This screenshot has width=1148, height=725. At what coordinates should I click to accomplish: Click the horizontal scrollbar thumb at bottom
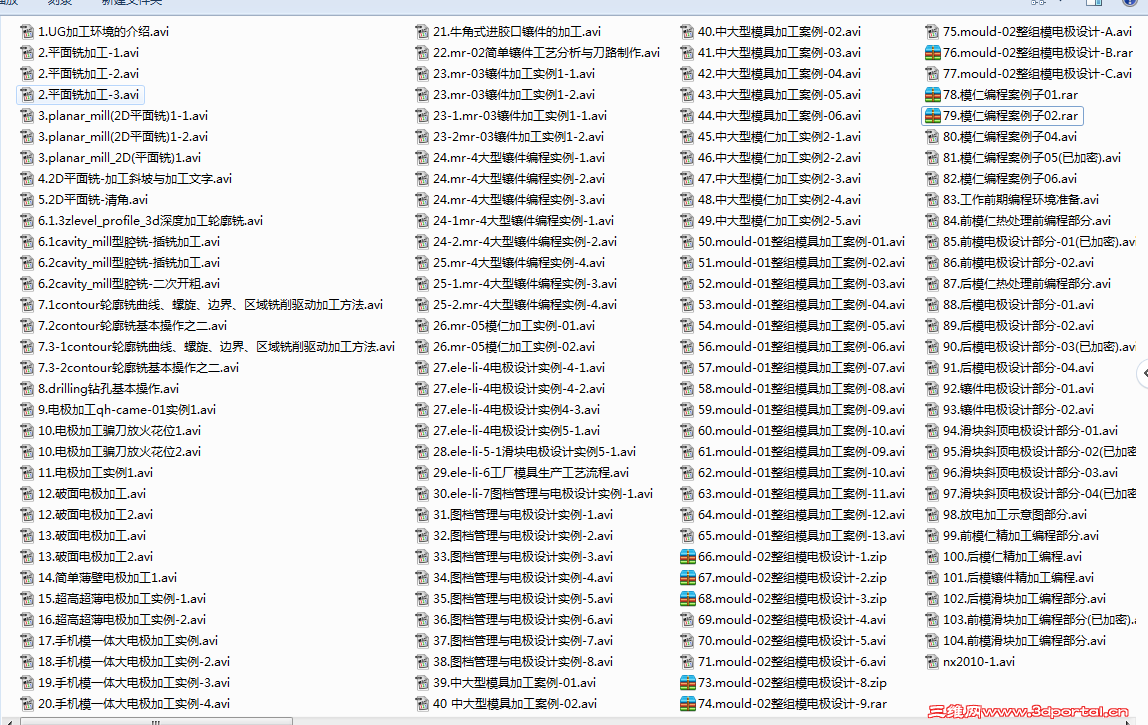pyautogui.click(x=156, y=721)
